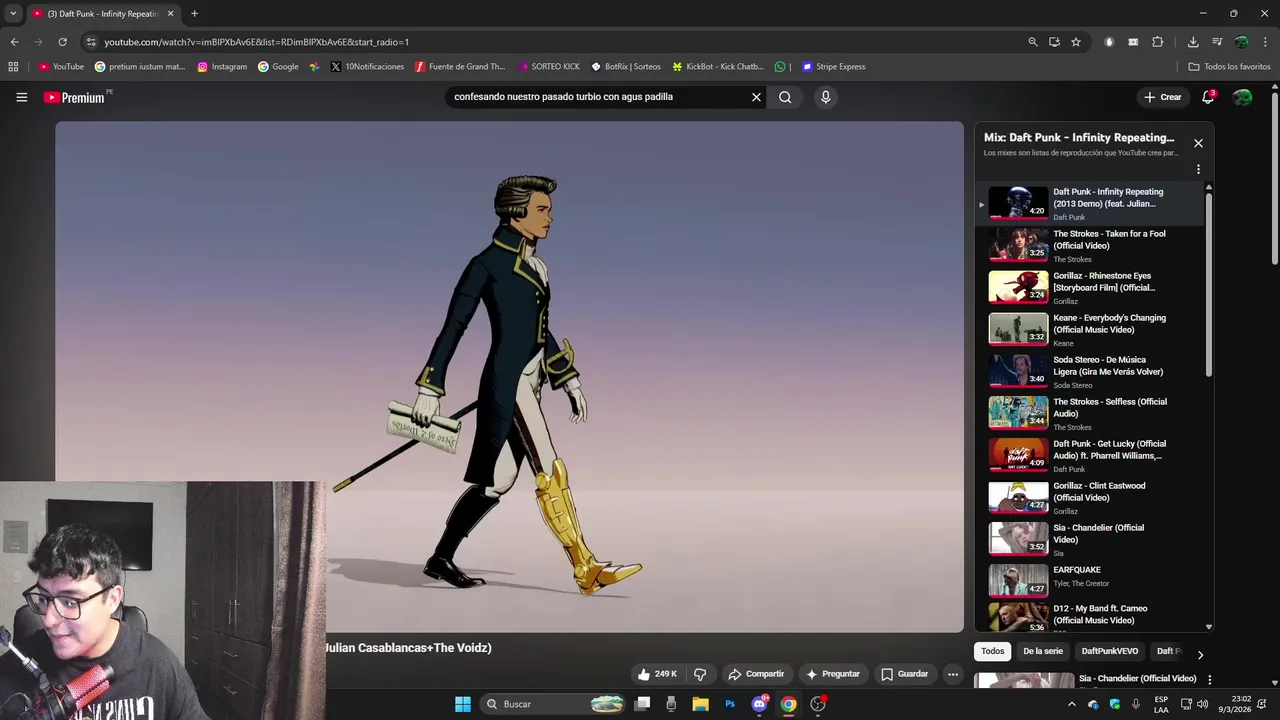Play Soda Stereo - De Música Ligera

[1090, 371]
